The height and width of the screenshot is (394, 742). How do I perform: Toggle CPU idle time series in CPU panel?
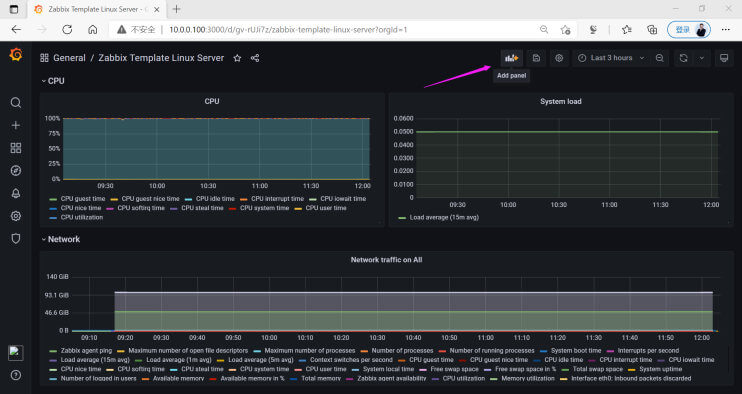[215, 199]
